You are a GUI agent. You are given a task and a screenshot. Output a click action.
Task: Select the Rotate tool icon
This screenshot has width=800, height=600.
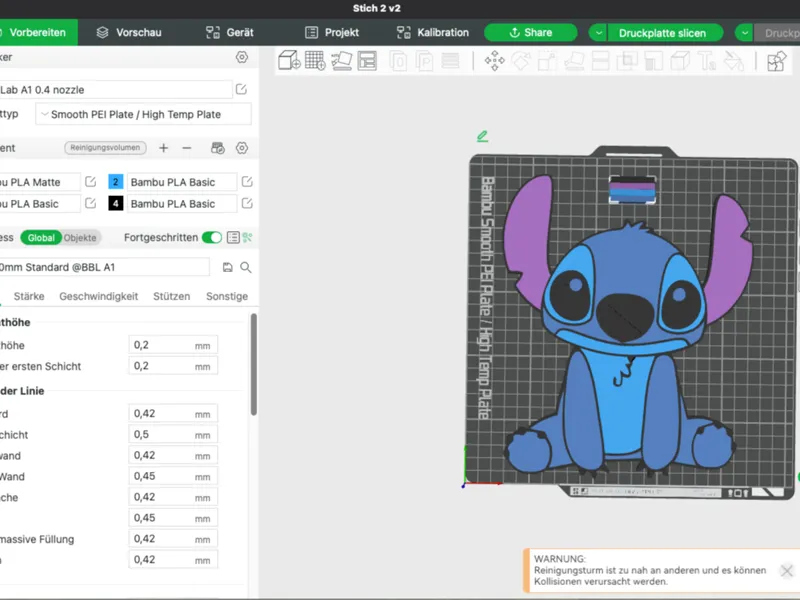[x=521, y=61]
